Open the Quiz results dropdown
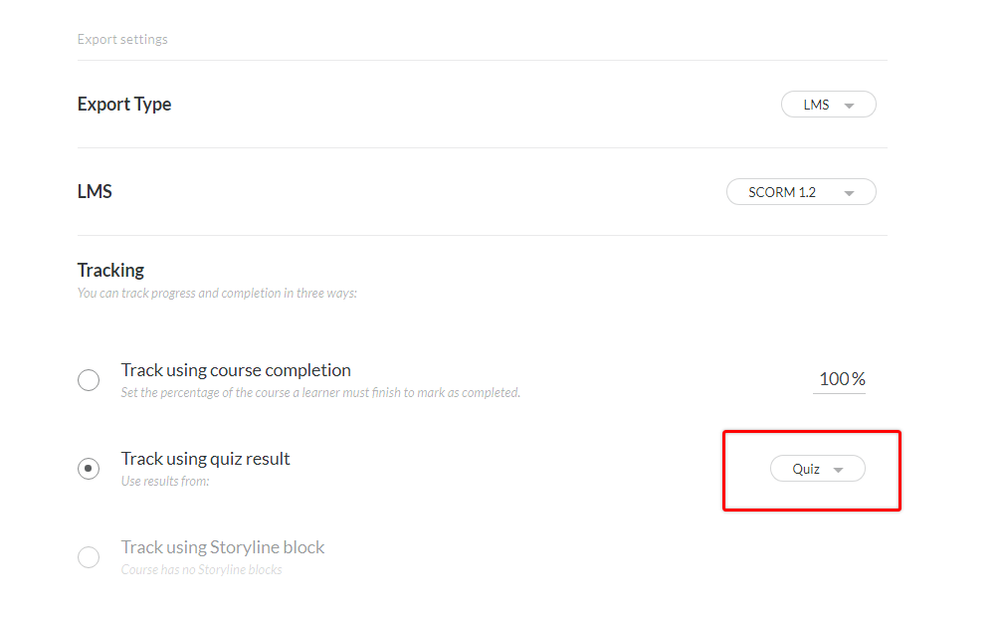The image size is (999, 633). [816, 469]
